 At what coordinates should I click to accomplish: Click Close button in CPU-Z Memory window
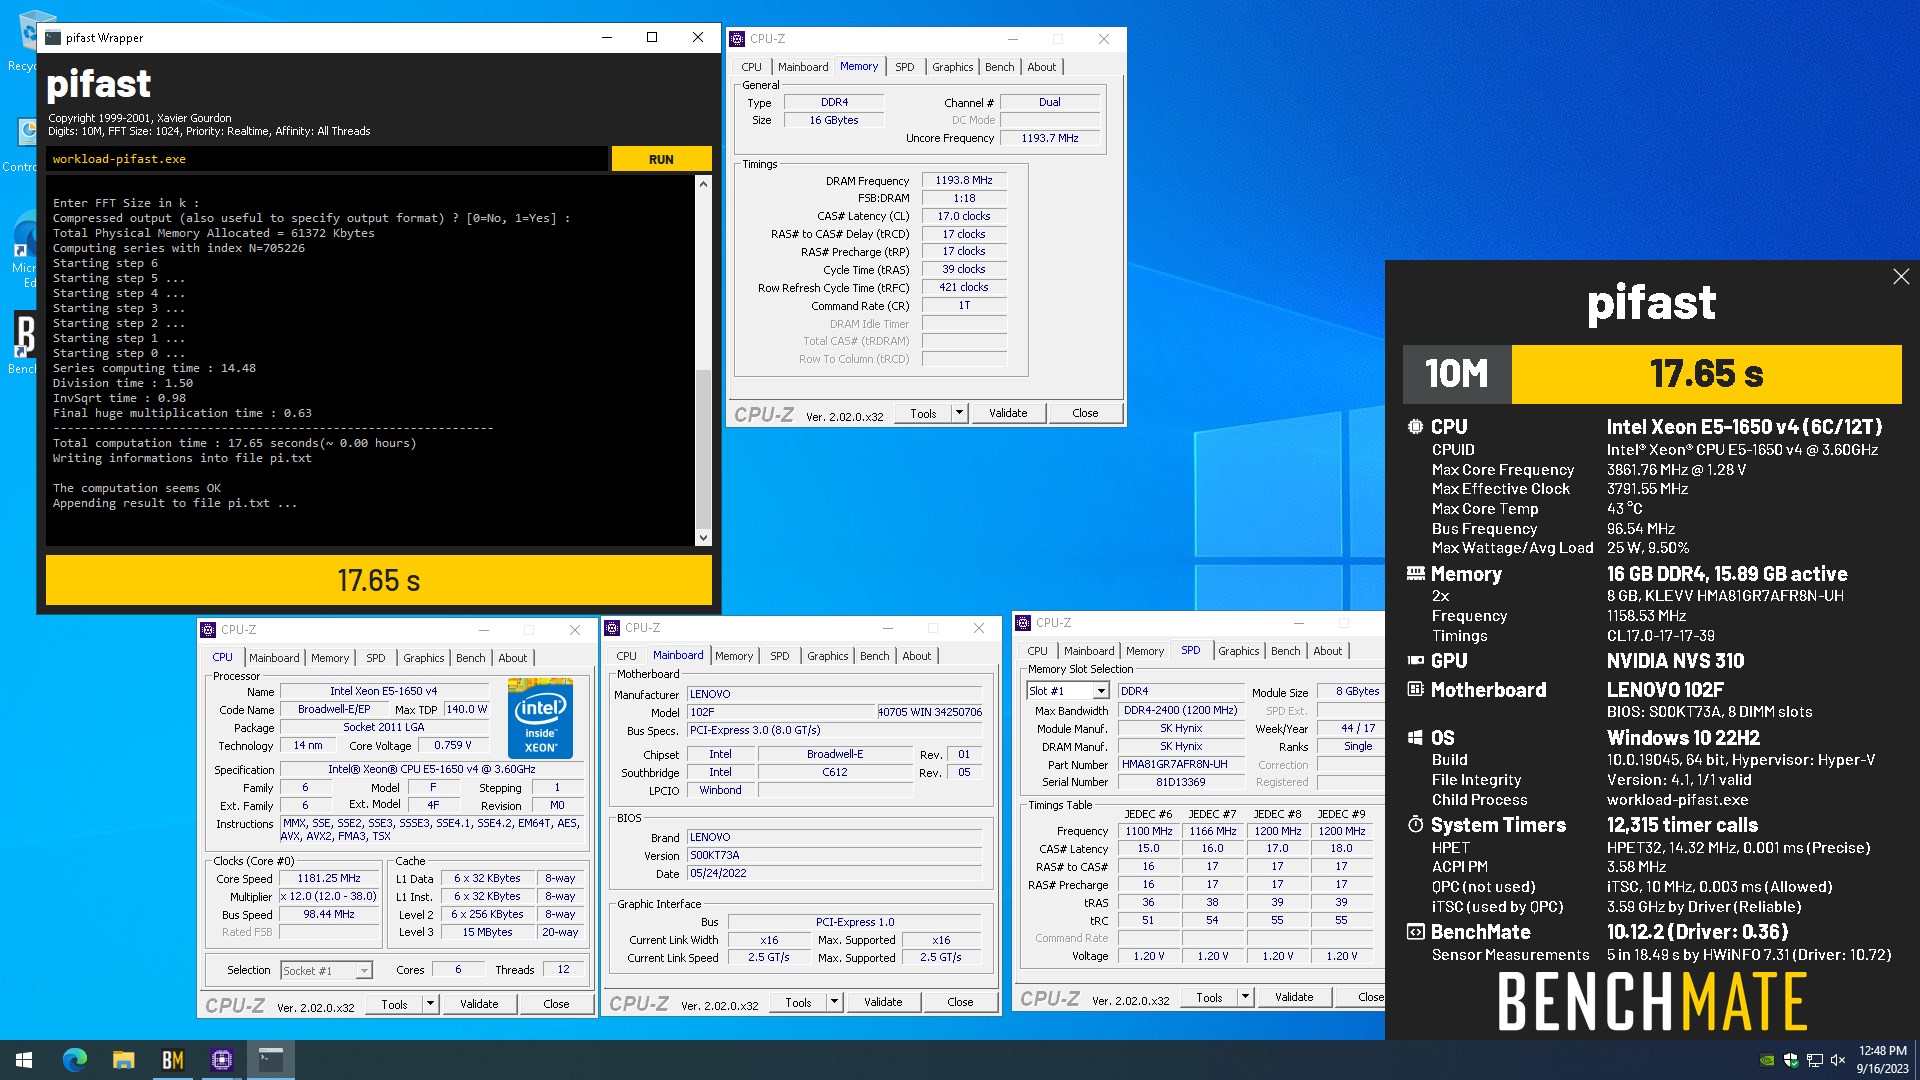(1085, 413)
